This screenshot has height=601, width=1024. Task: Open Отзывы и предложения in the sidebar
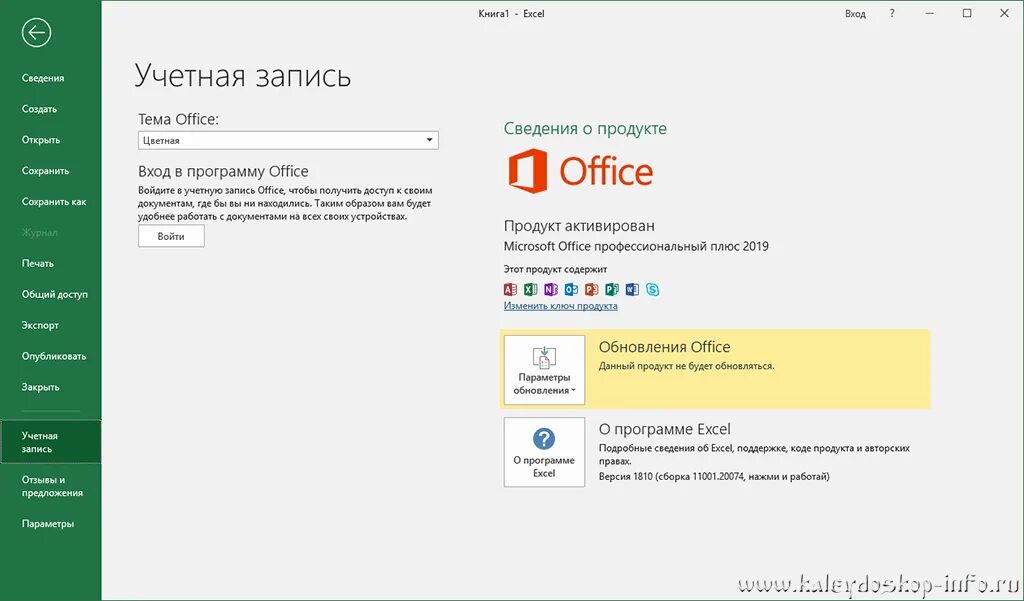point(50,486)
